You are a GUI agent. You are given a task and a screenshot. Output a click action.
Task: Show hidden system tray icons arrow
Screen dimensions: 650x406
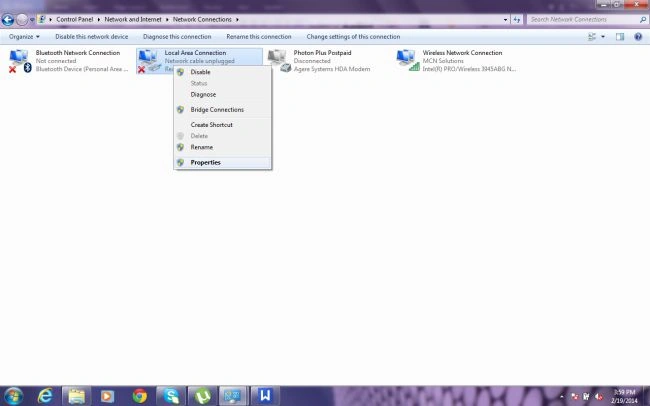[562, 397]
